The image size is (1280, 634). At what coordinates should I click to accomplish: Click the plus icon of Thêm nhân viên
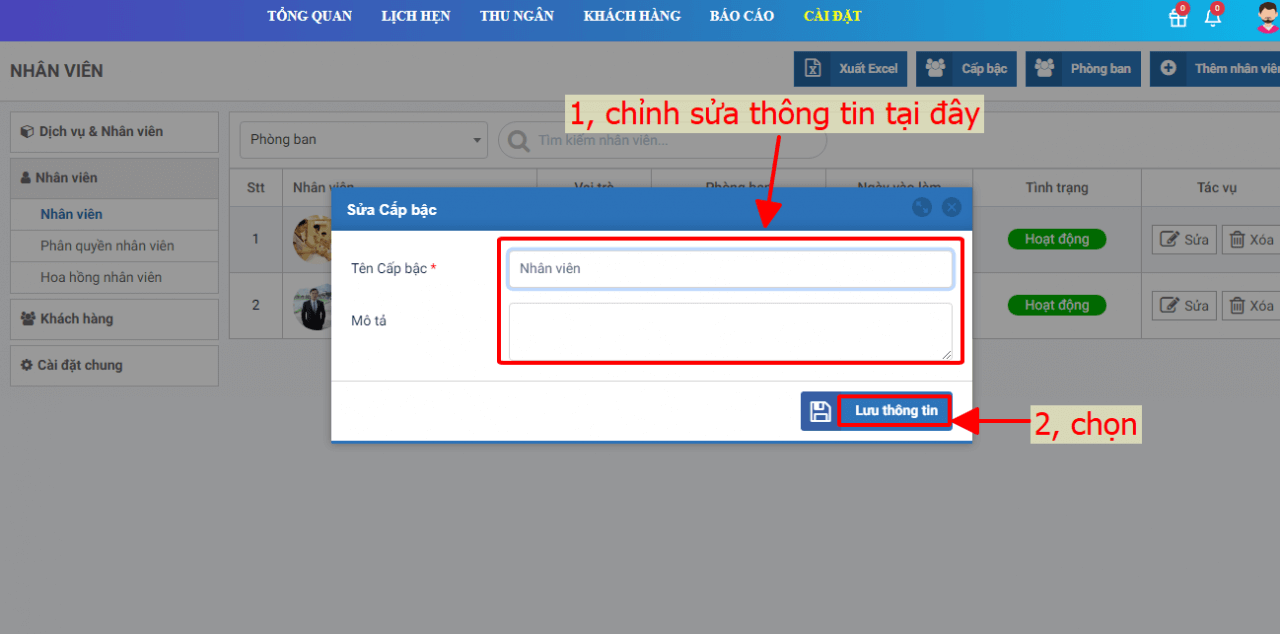(x=1167, y=69)
